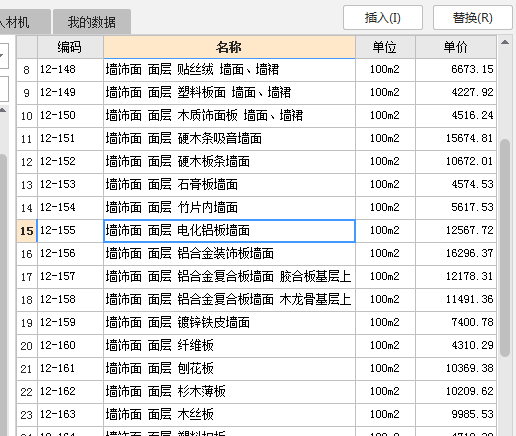The width and height of the screenshot is (516, 436).
Task: Click price value 16296.37
Action: 469,253
